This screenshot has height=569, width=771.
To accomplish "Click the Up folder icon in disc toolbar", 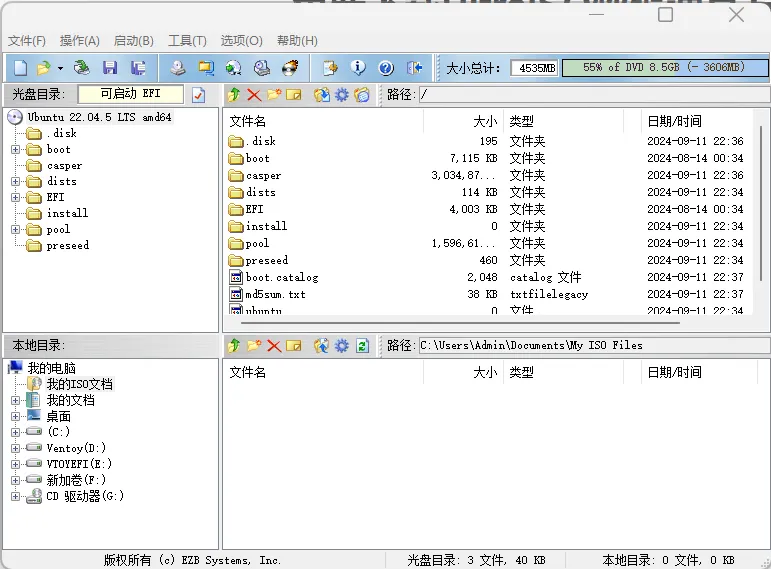I will coord(234,94).
